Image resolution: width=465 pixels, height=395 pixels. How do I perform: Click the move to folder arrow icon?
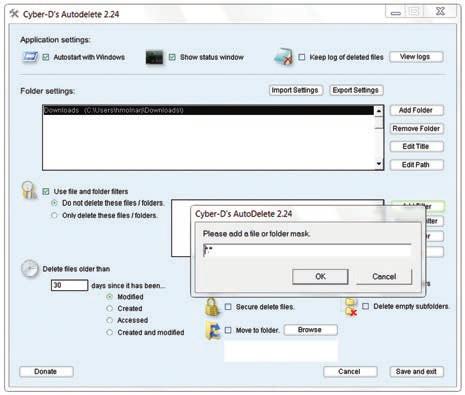213,330
